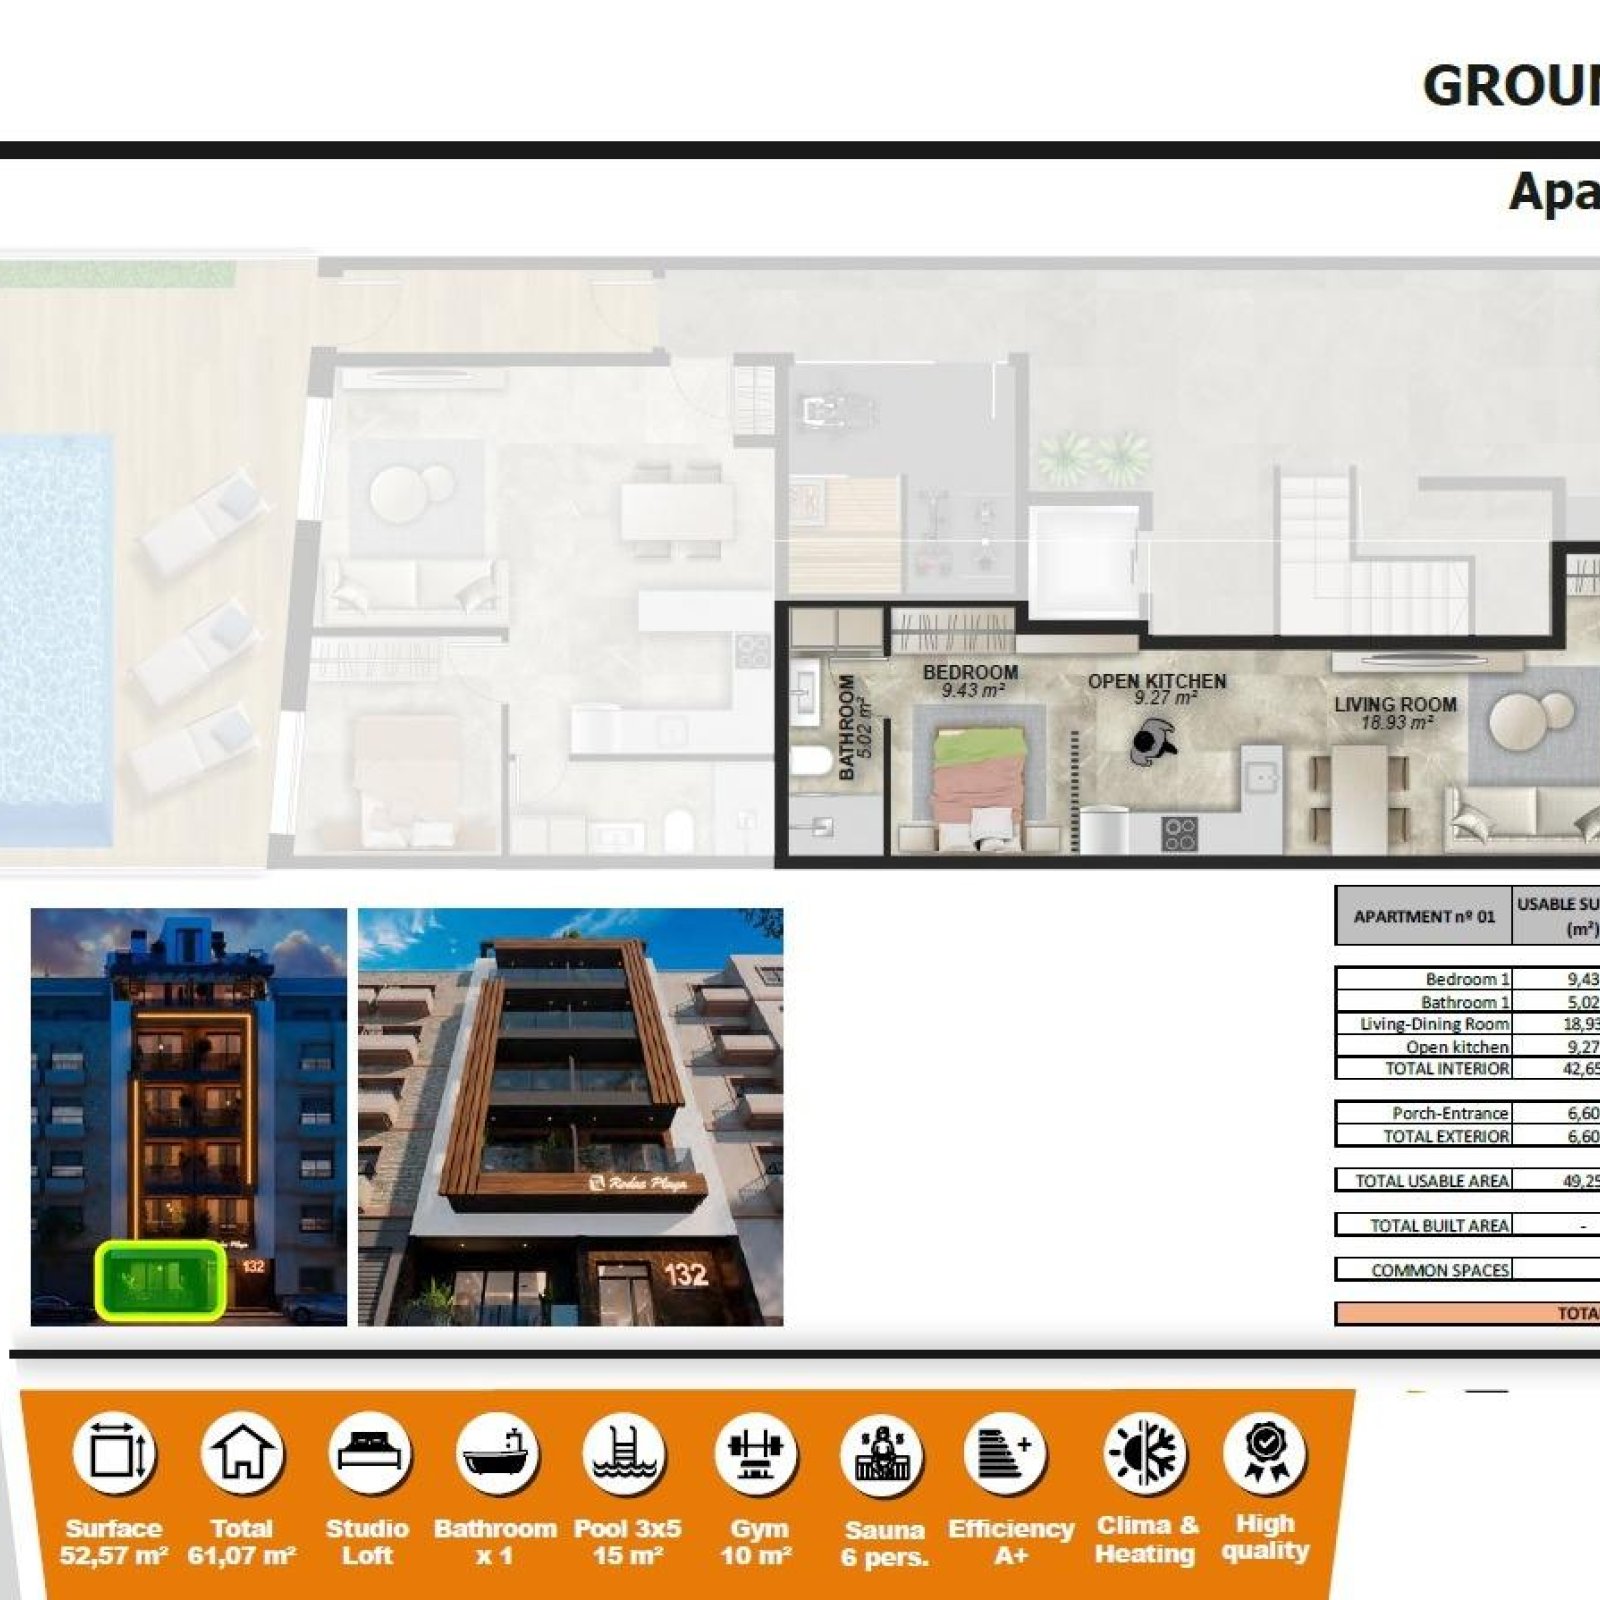Click the orange TOTAL row in table
The height and width of the screenshot is (1600, 1600).
point(1468,1313)
